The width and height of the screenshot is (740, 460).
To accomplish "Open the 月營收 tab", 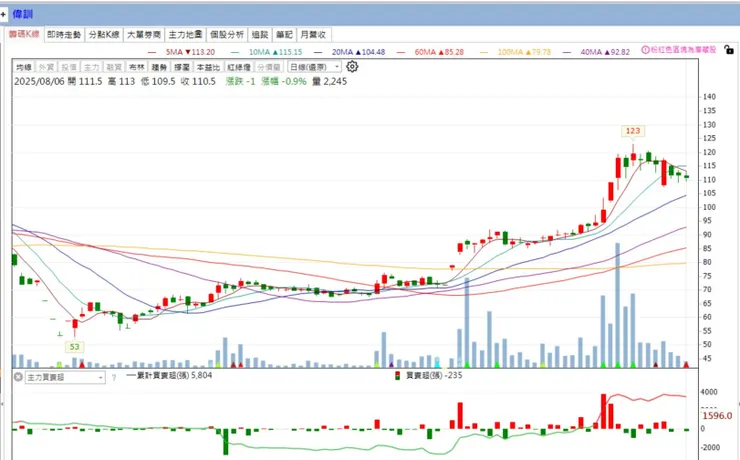I will tap(313, 34).
